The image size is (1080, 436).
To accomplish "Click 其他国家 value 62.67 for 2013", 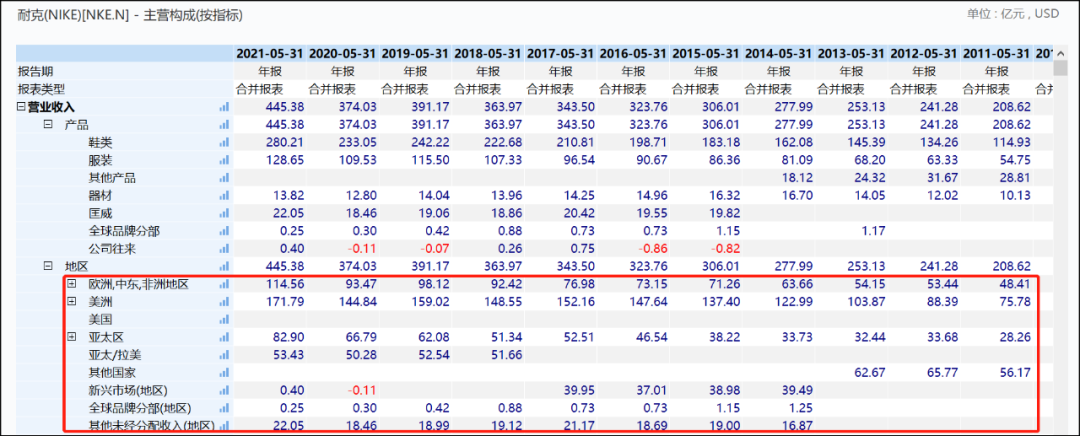I will point(869,373).
